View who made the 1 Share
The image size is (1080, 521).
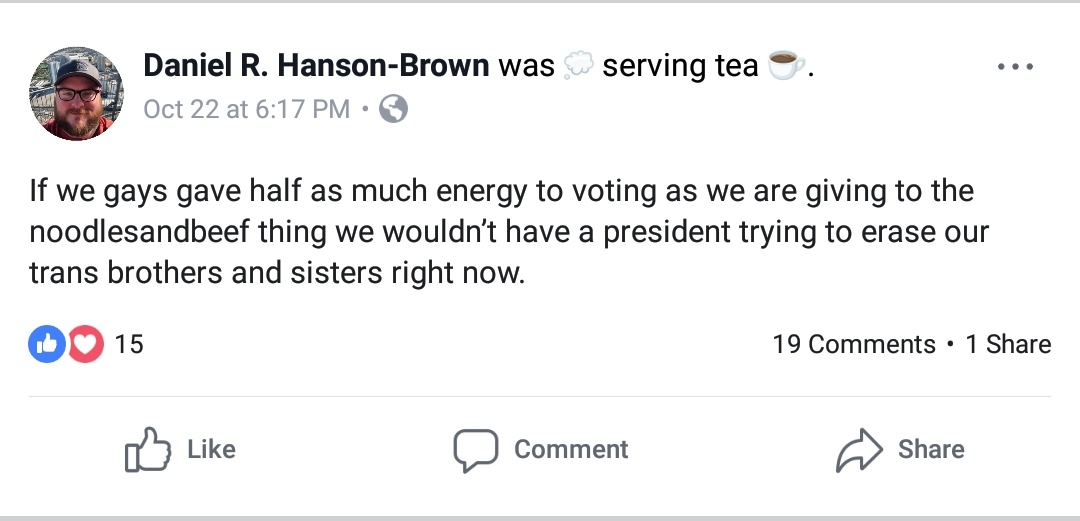click(x=1008, y=344)
